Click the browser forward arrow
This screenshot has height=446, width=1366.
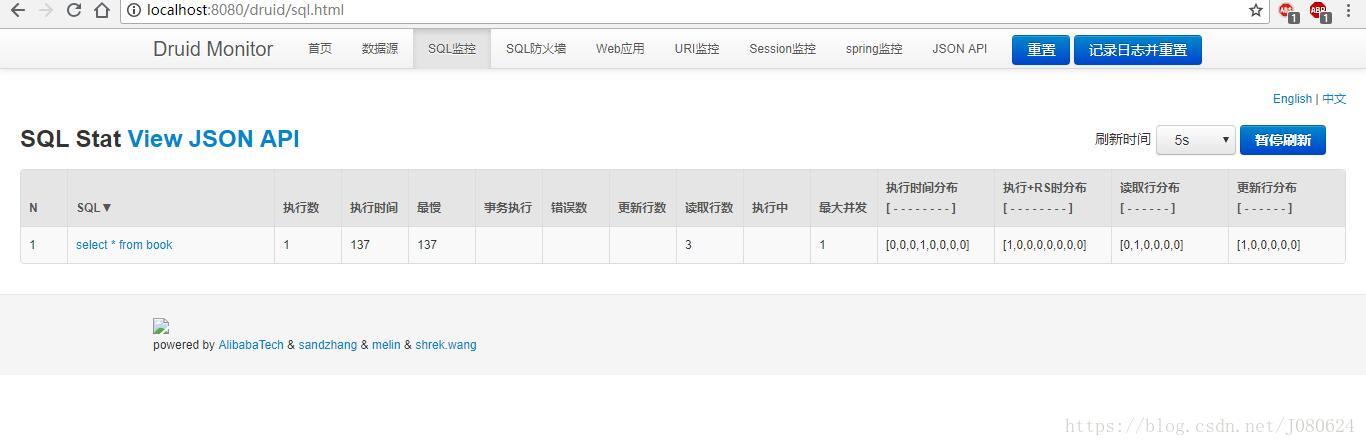tap(45, 10)
